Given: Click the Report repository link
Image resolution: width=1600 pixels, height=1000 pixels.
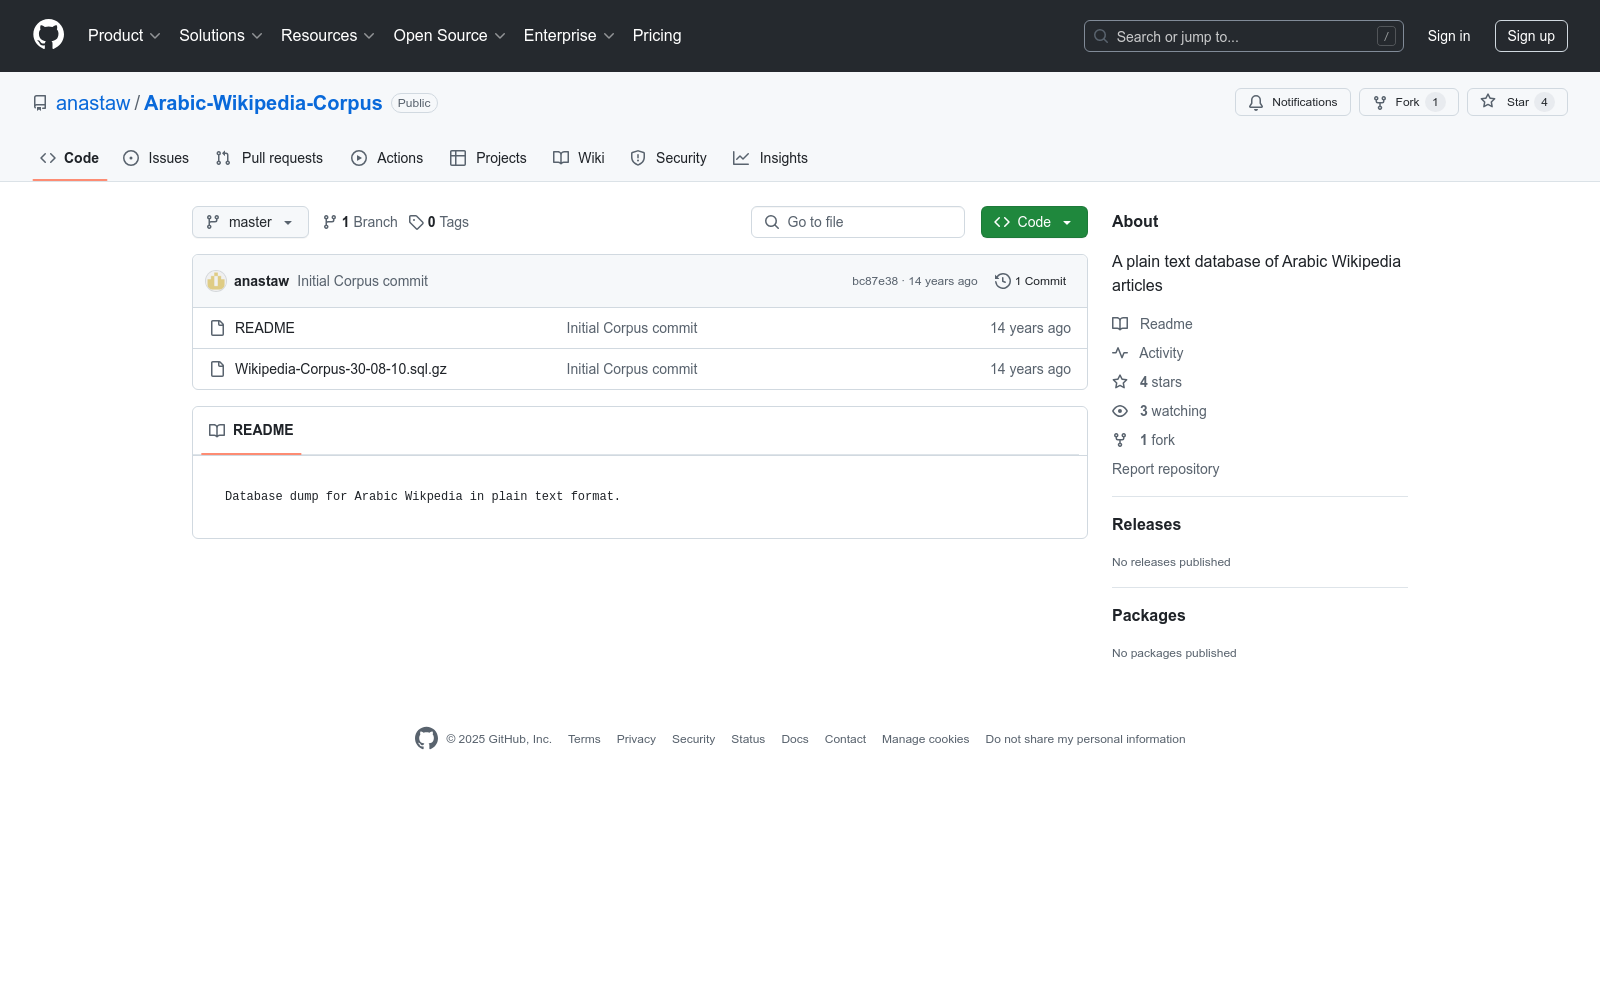Looking at the screenshot, I should point(1166,469).
